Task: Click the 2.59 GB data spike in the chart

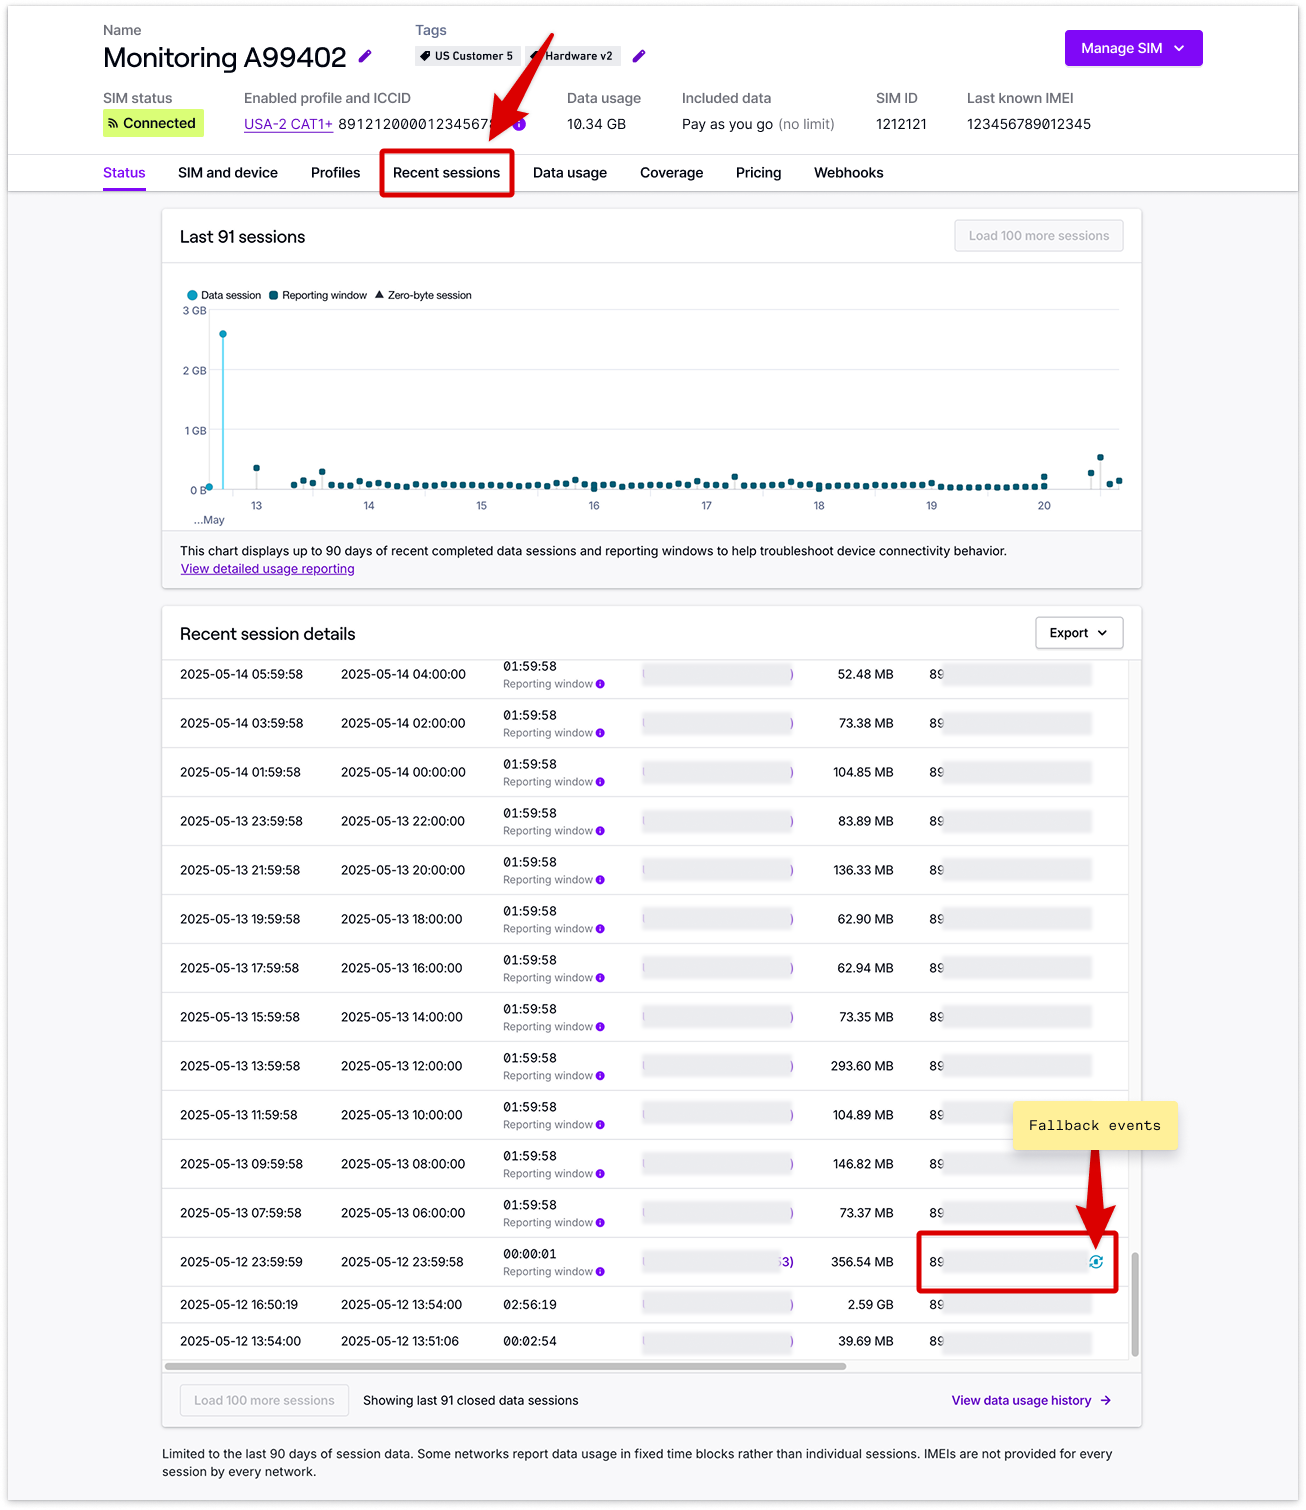Action: tap(223, 334)
